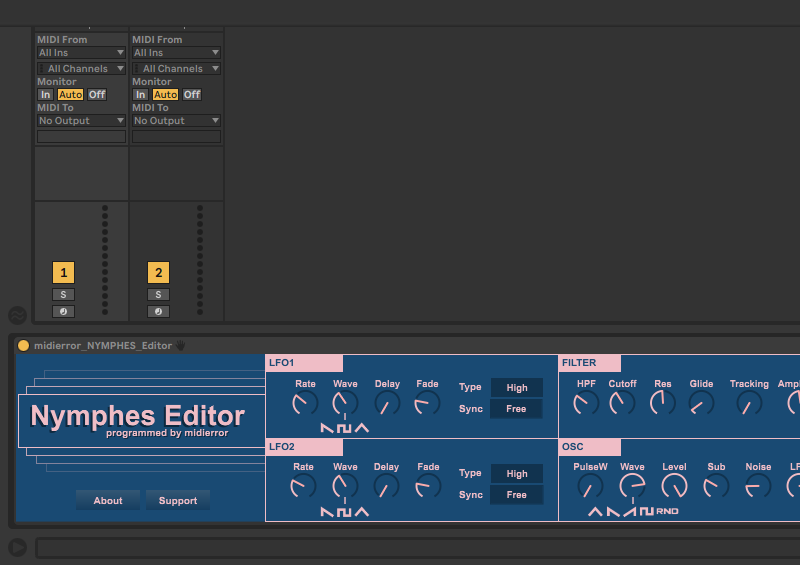Click the hand hot-swap icon beside device title

pyautogui.click(x=181, y=346)
